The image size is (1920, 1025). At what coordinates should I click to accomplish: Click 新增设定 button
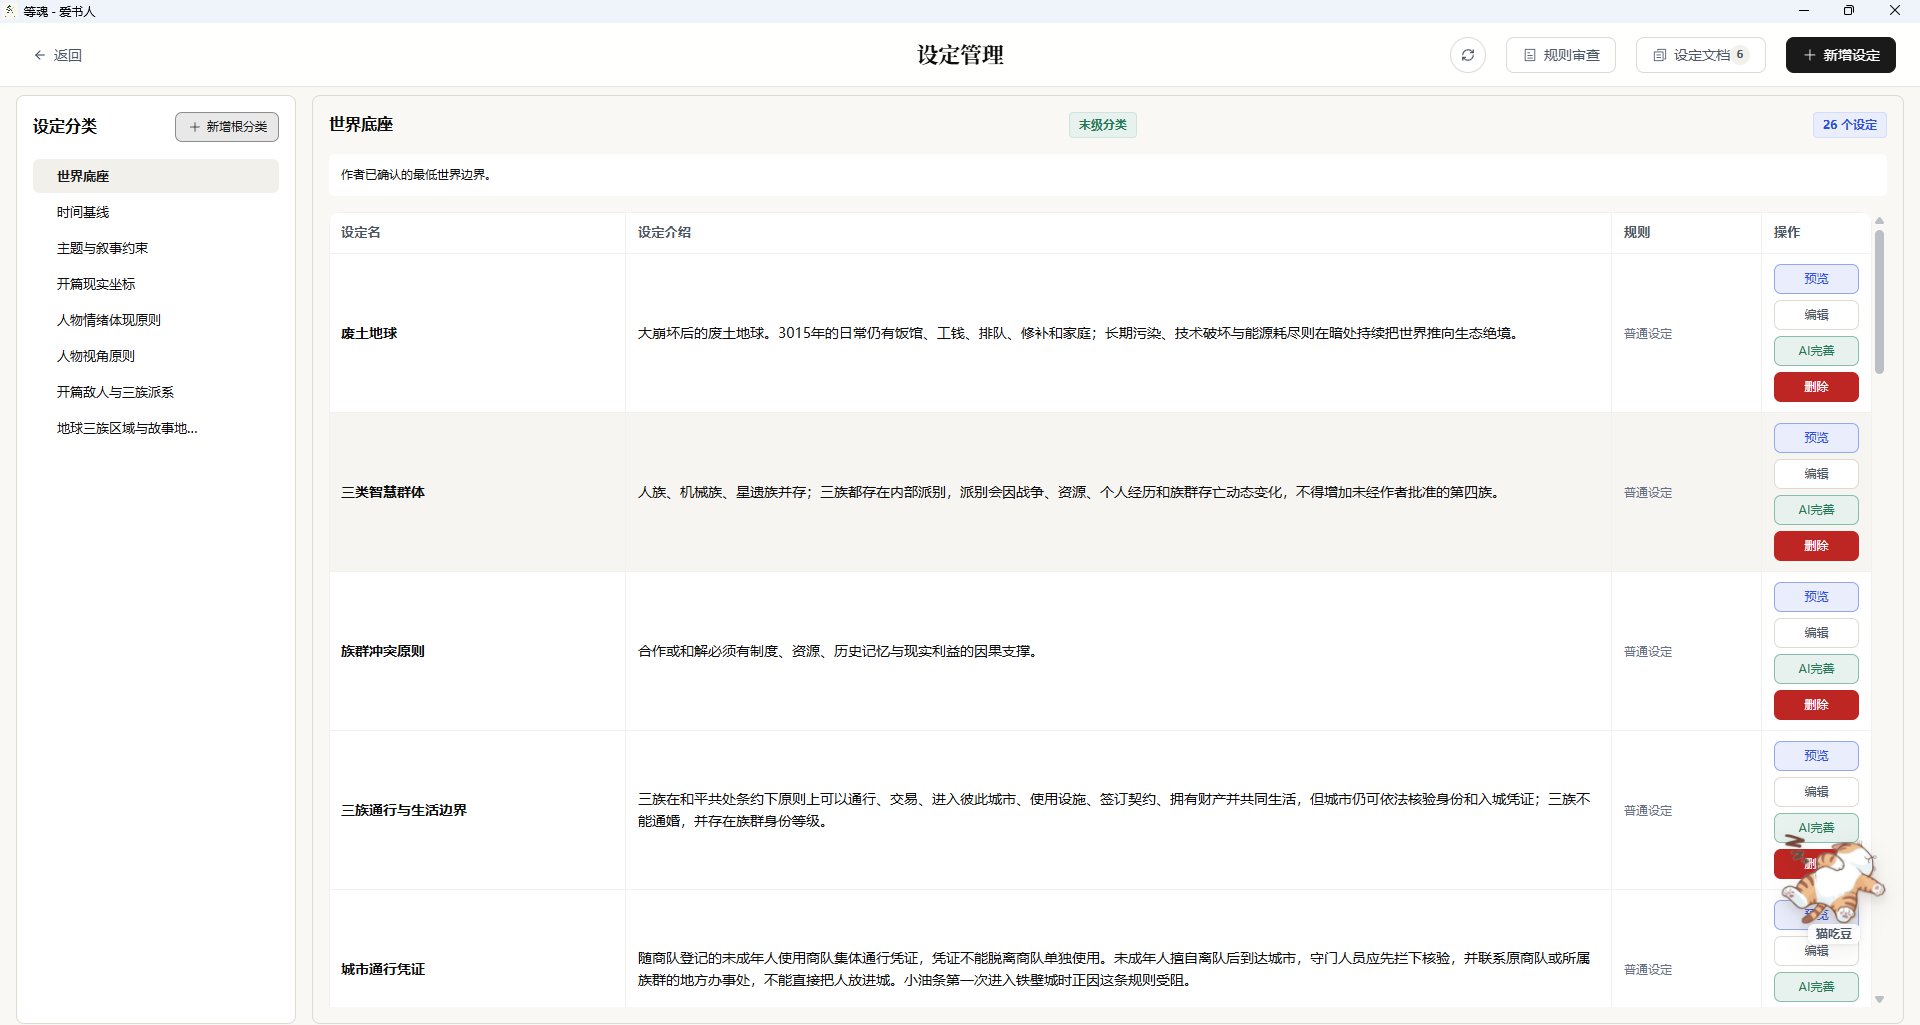point(1840,55)
